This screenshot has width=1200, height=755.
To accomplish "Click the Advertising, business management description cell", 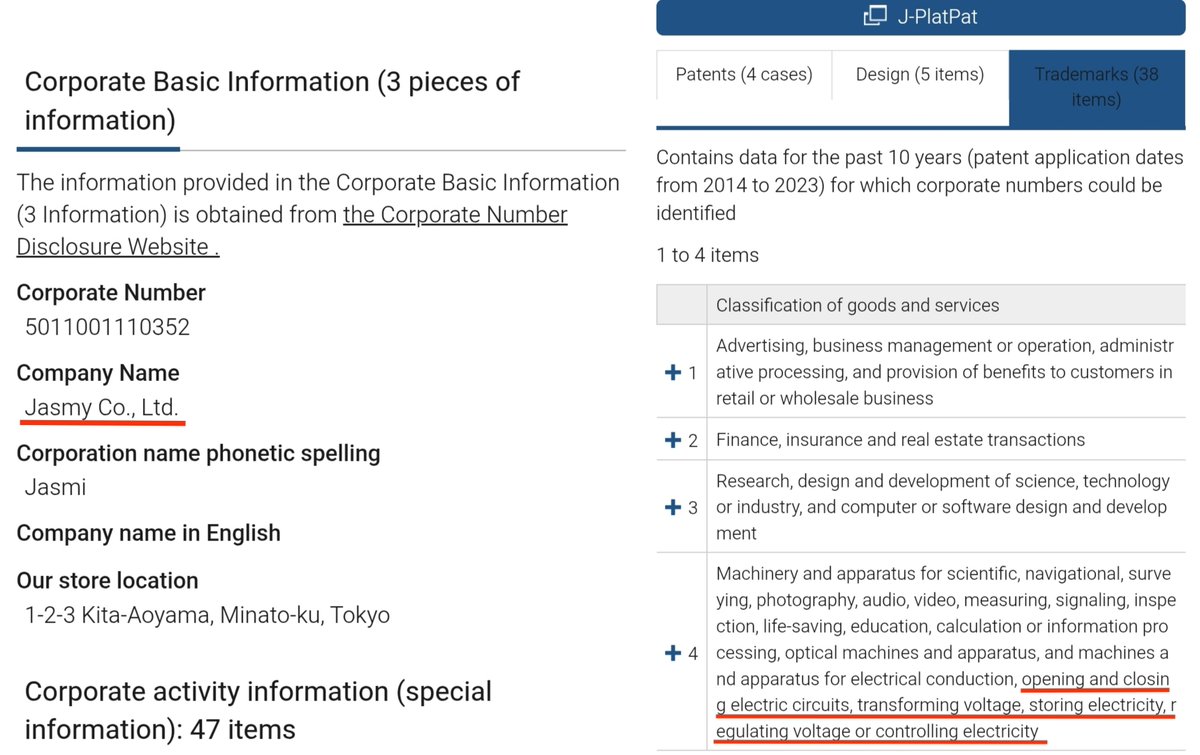I will [x=946, y=372].
